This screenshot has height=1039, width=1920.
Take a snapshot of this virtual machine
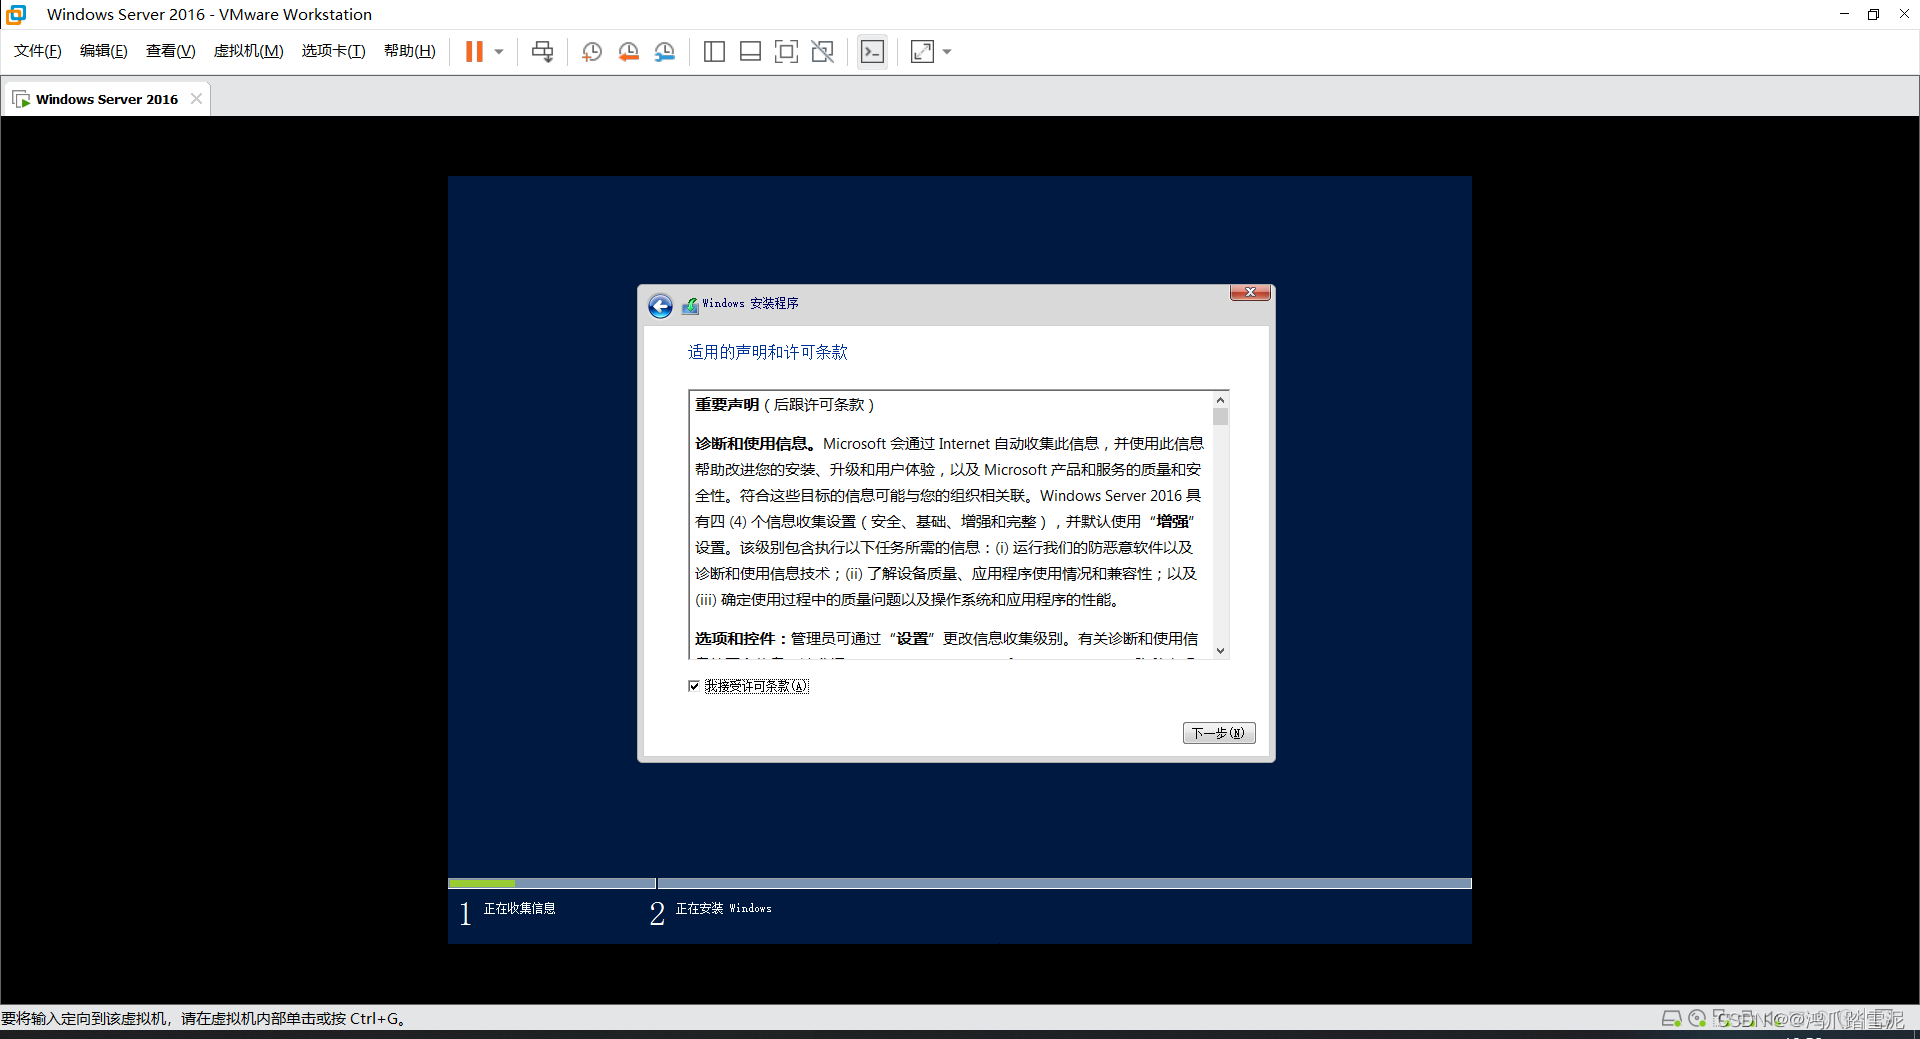tap(592, 51)
